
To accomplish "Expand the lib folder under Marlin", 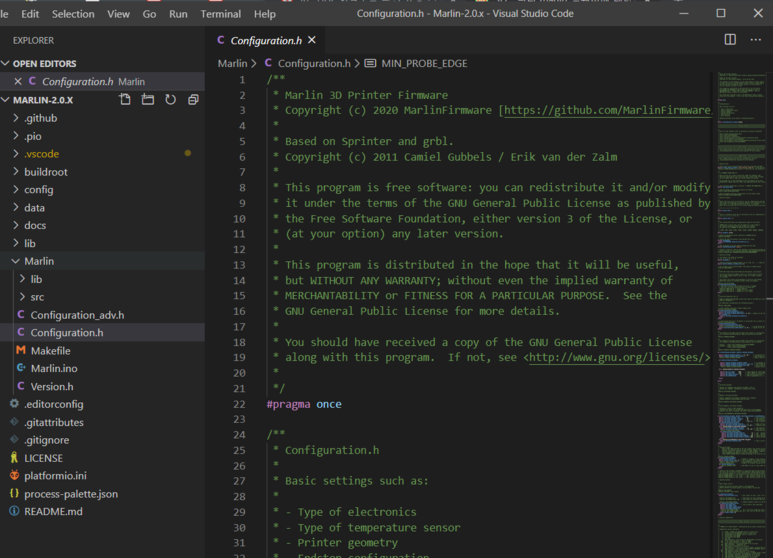I will tap(22, 279).
